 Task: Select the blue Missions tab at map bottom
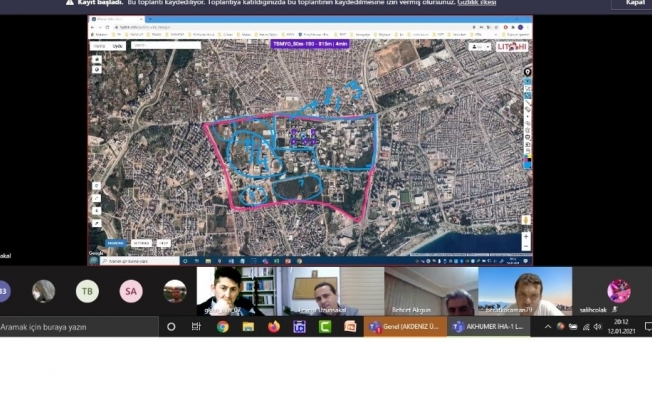(x=116, y=243)
